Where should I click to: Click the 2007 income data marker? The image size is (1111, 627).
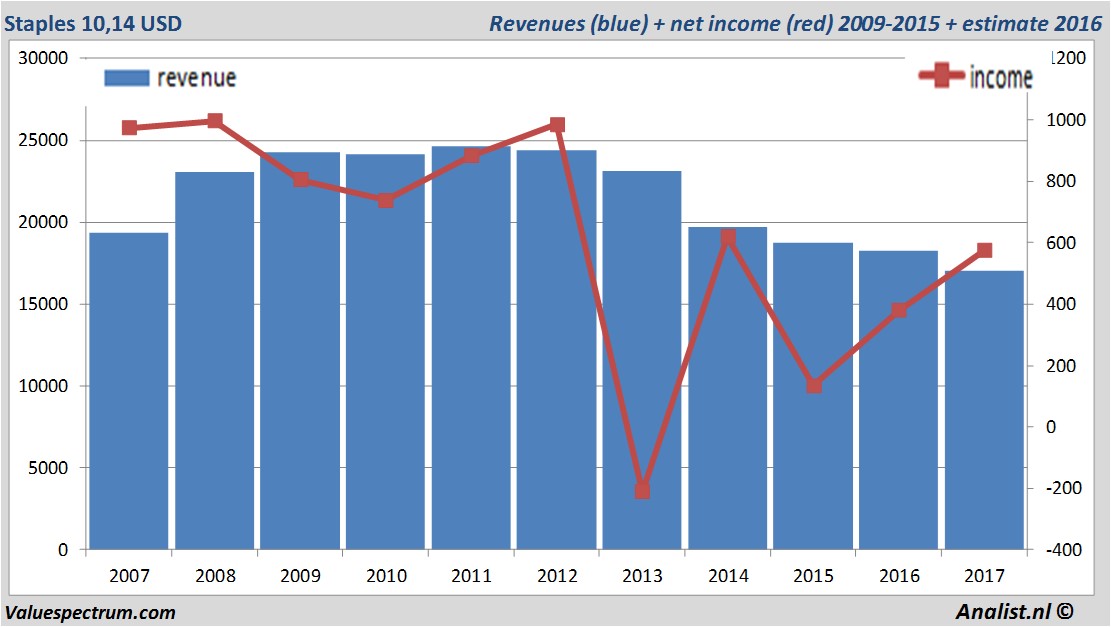129,128
